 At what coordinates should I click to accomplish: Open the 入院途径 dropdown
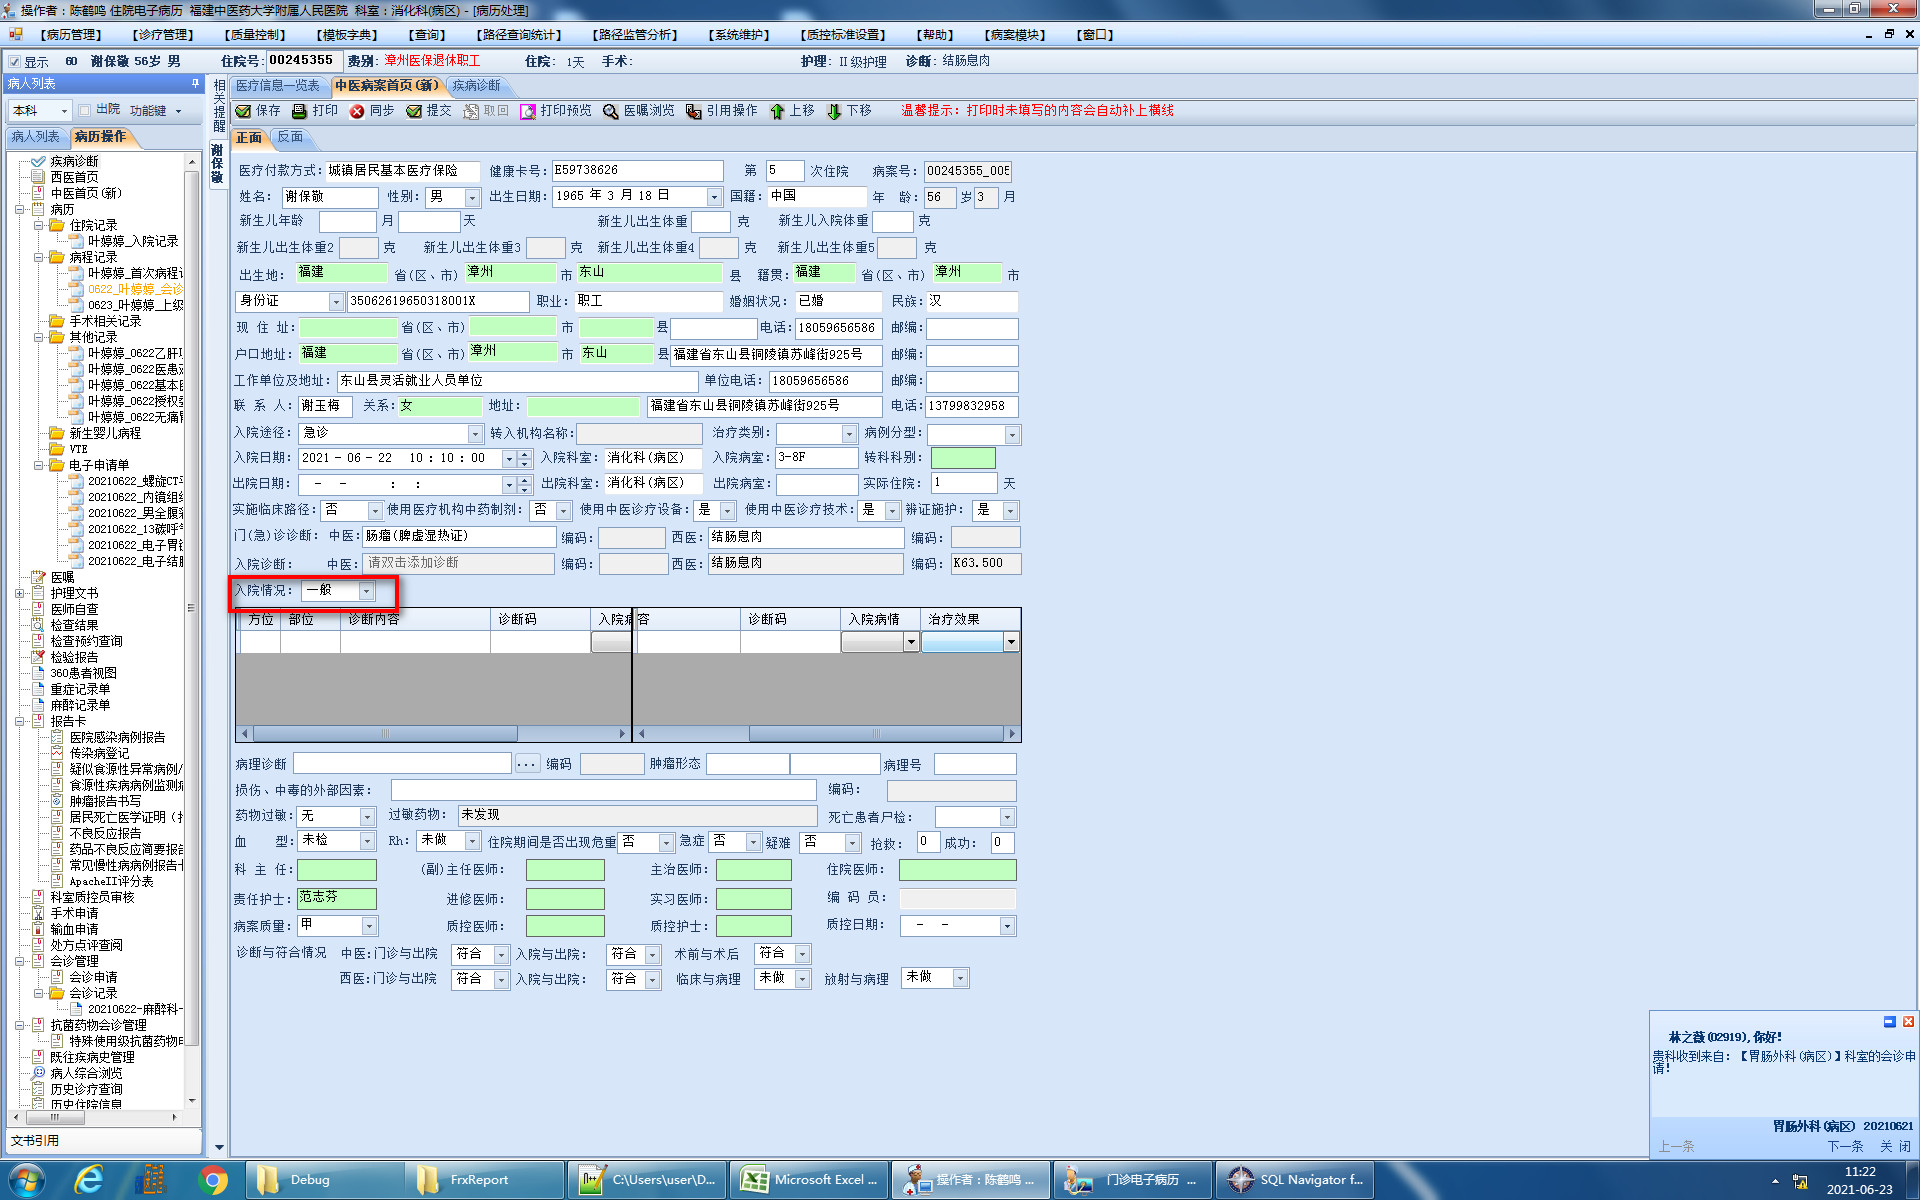coord(475,434)
